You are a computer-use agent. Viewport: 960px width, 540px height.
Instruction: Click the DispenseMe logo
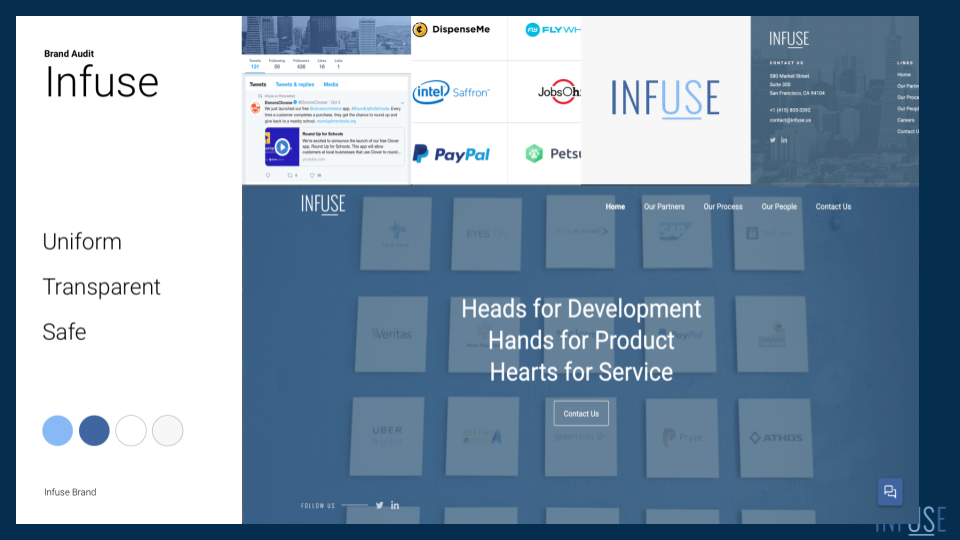[451, 29]
